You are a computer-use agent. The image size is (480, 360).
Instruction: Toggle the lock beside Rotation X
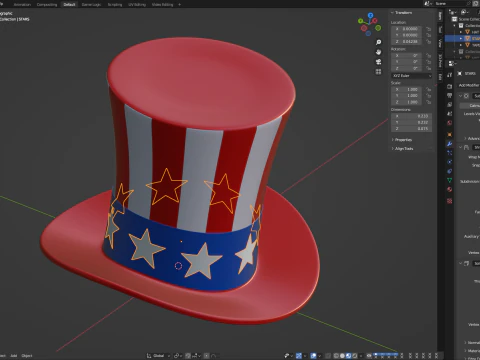coord(429,55)
